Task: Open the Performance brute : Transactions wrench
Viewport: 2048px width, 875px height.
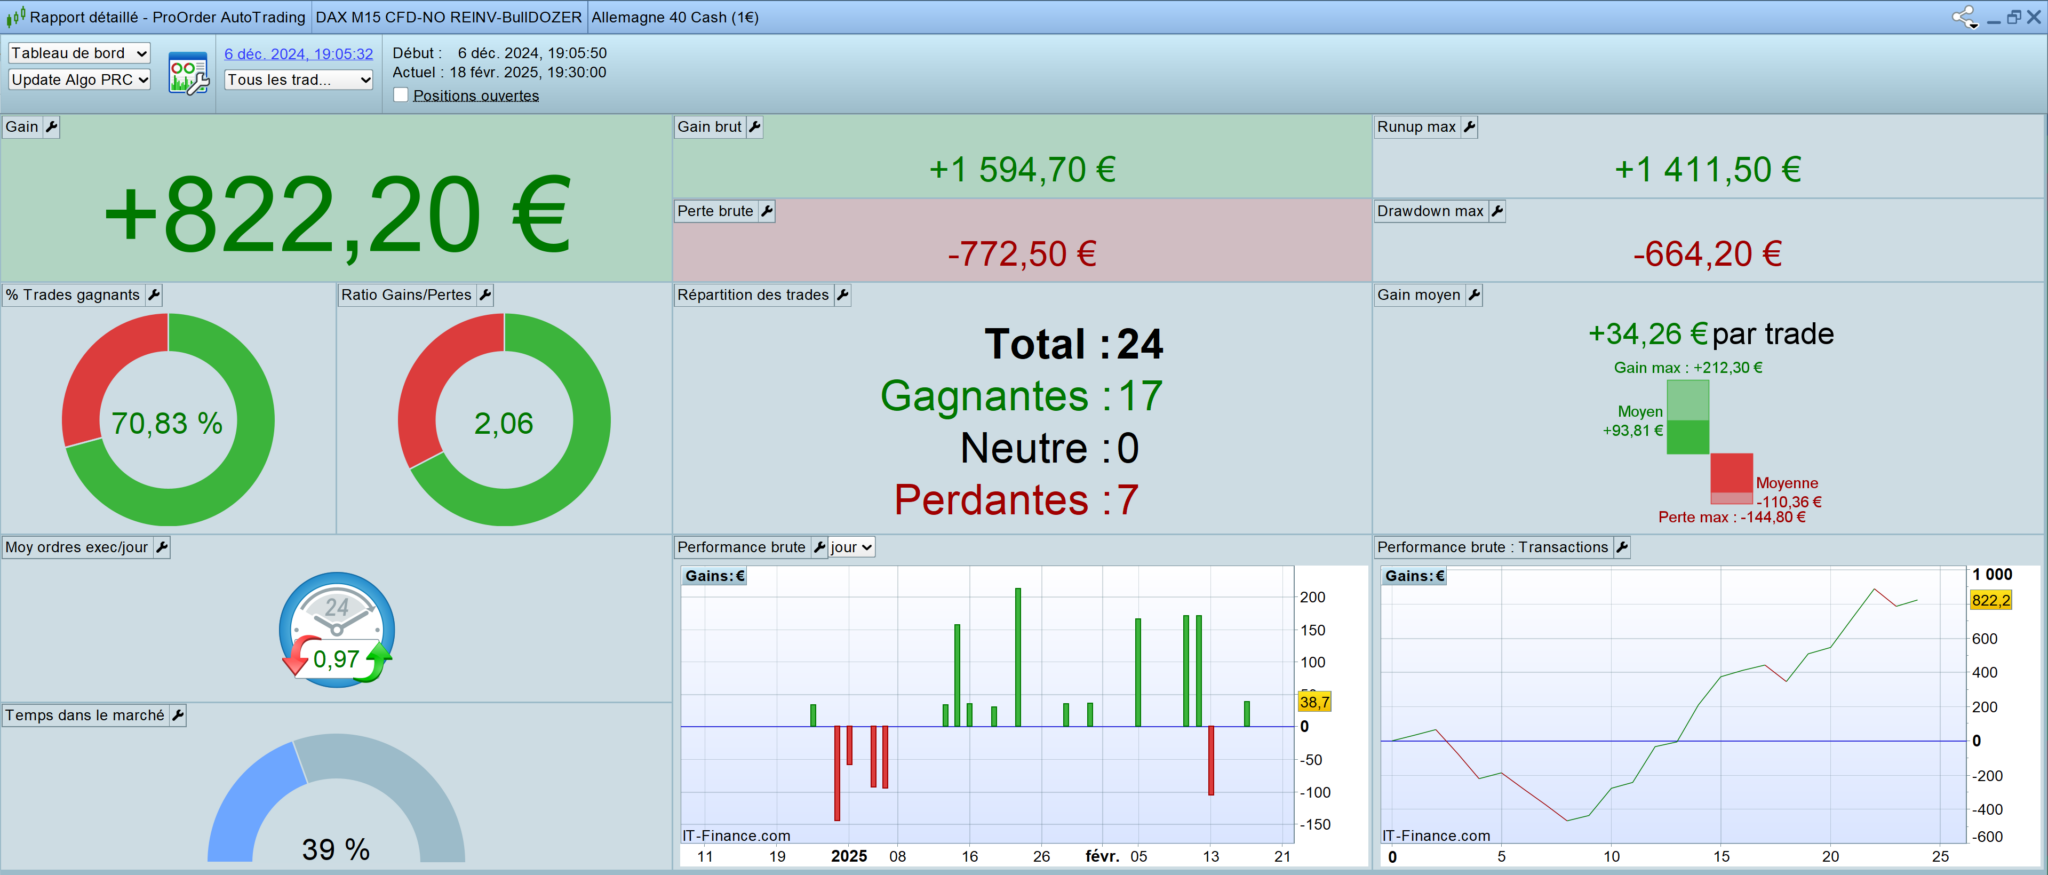Action: coord(1622,547)
